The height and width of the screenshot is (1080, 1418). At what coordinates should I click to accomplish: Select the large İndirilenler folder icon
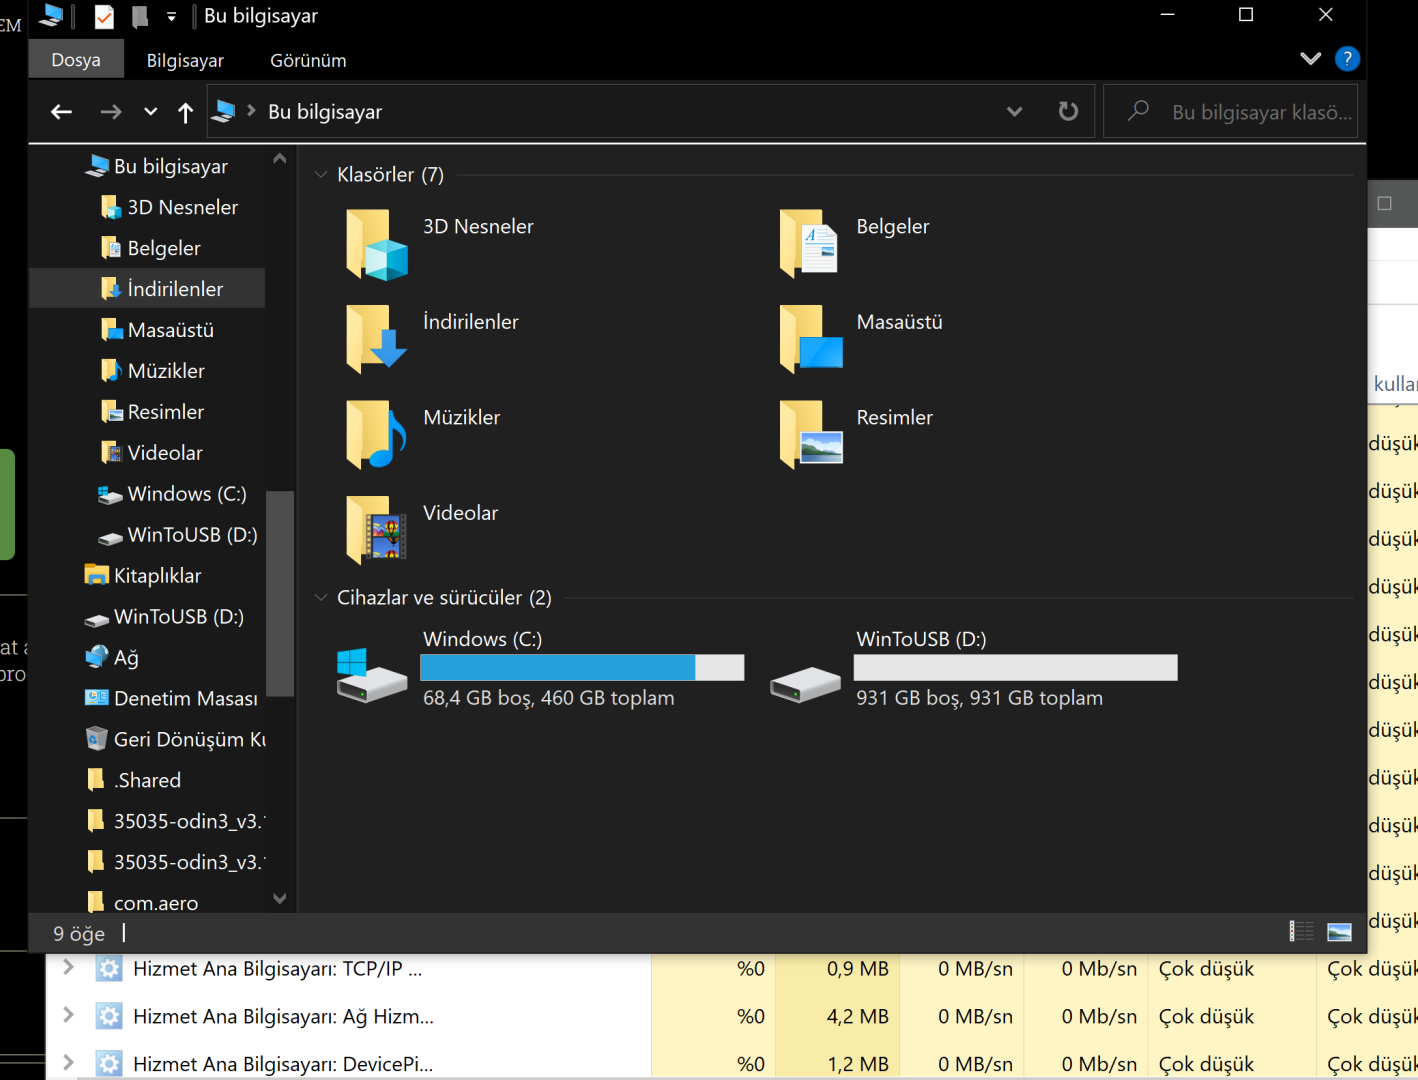click(x=377, y=339)
